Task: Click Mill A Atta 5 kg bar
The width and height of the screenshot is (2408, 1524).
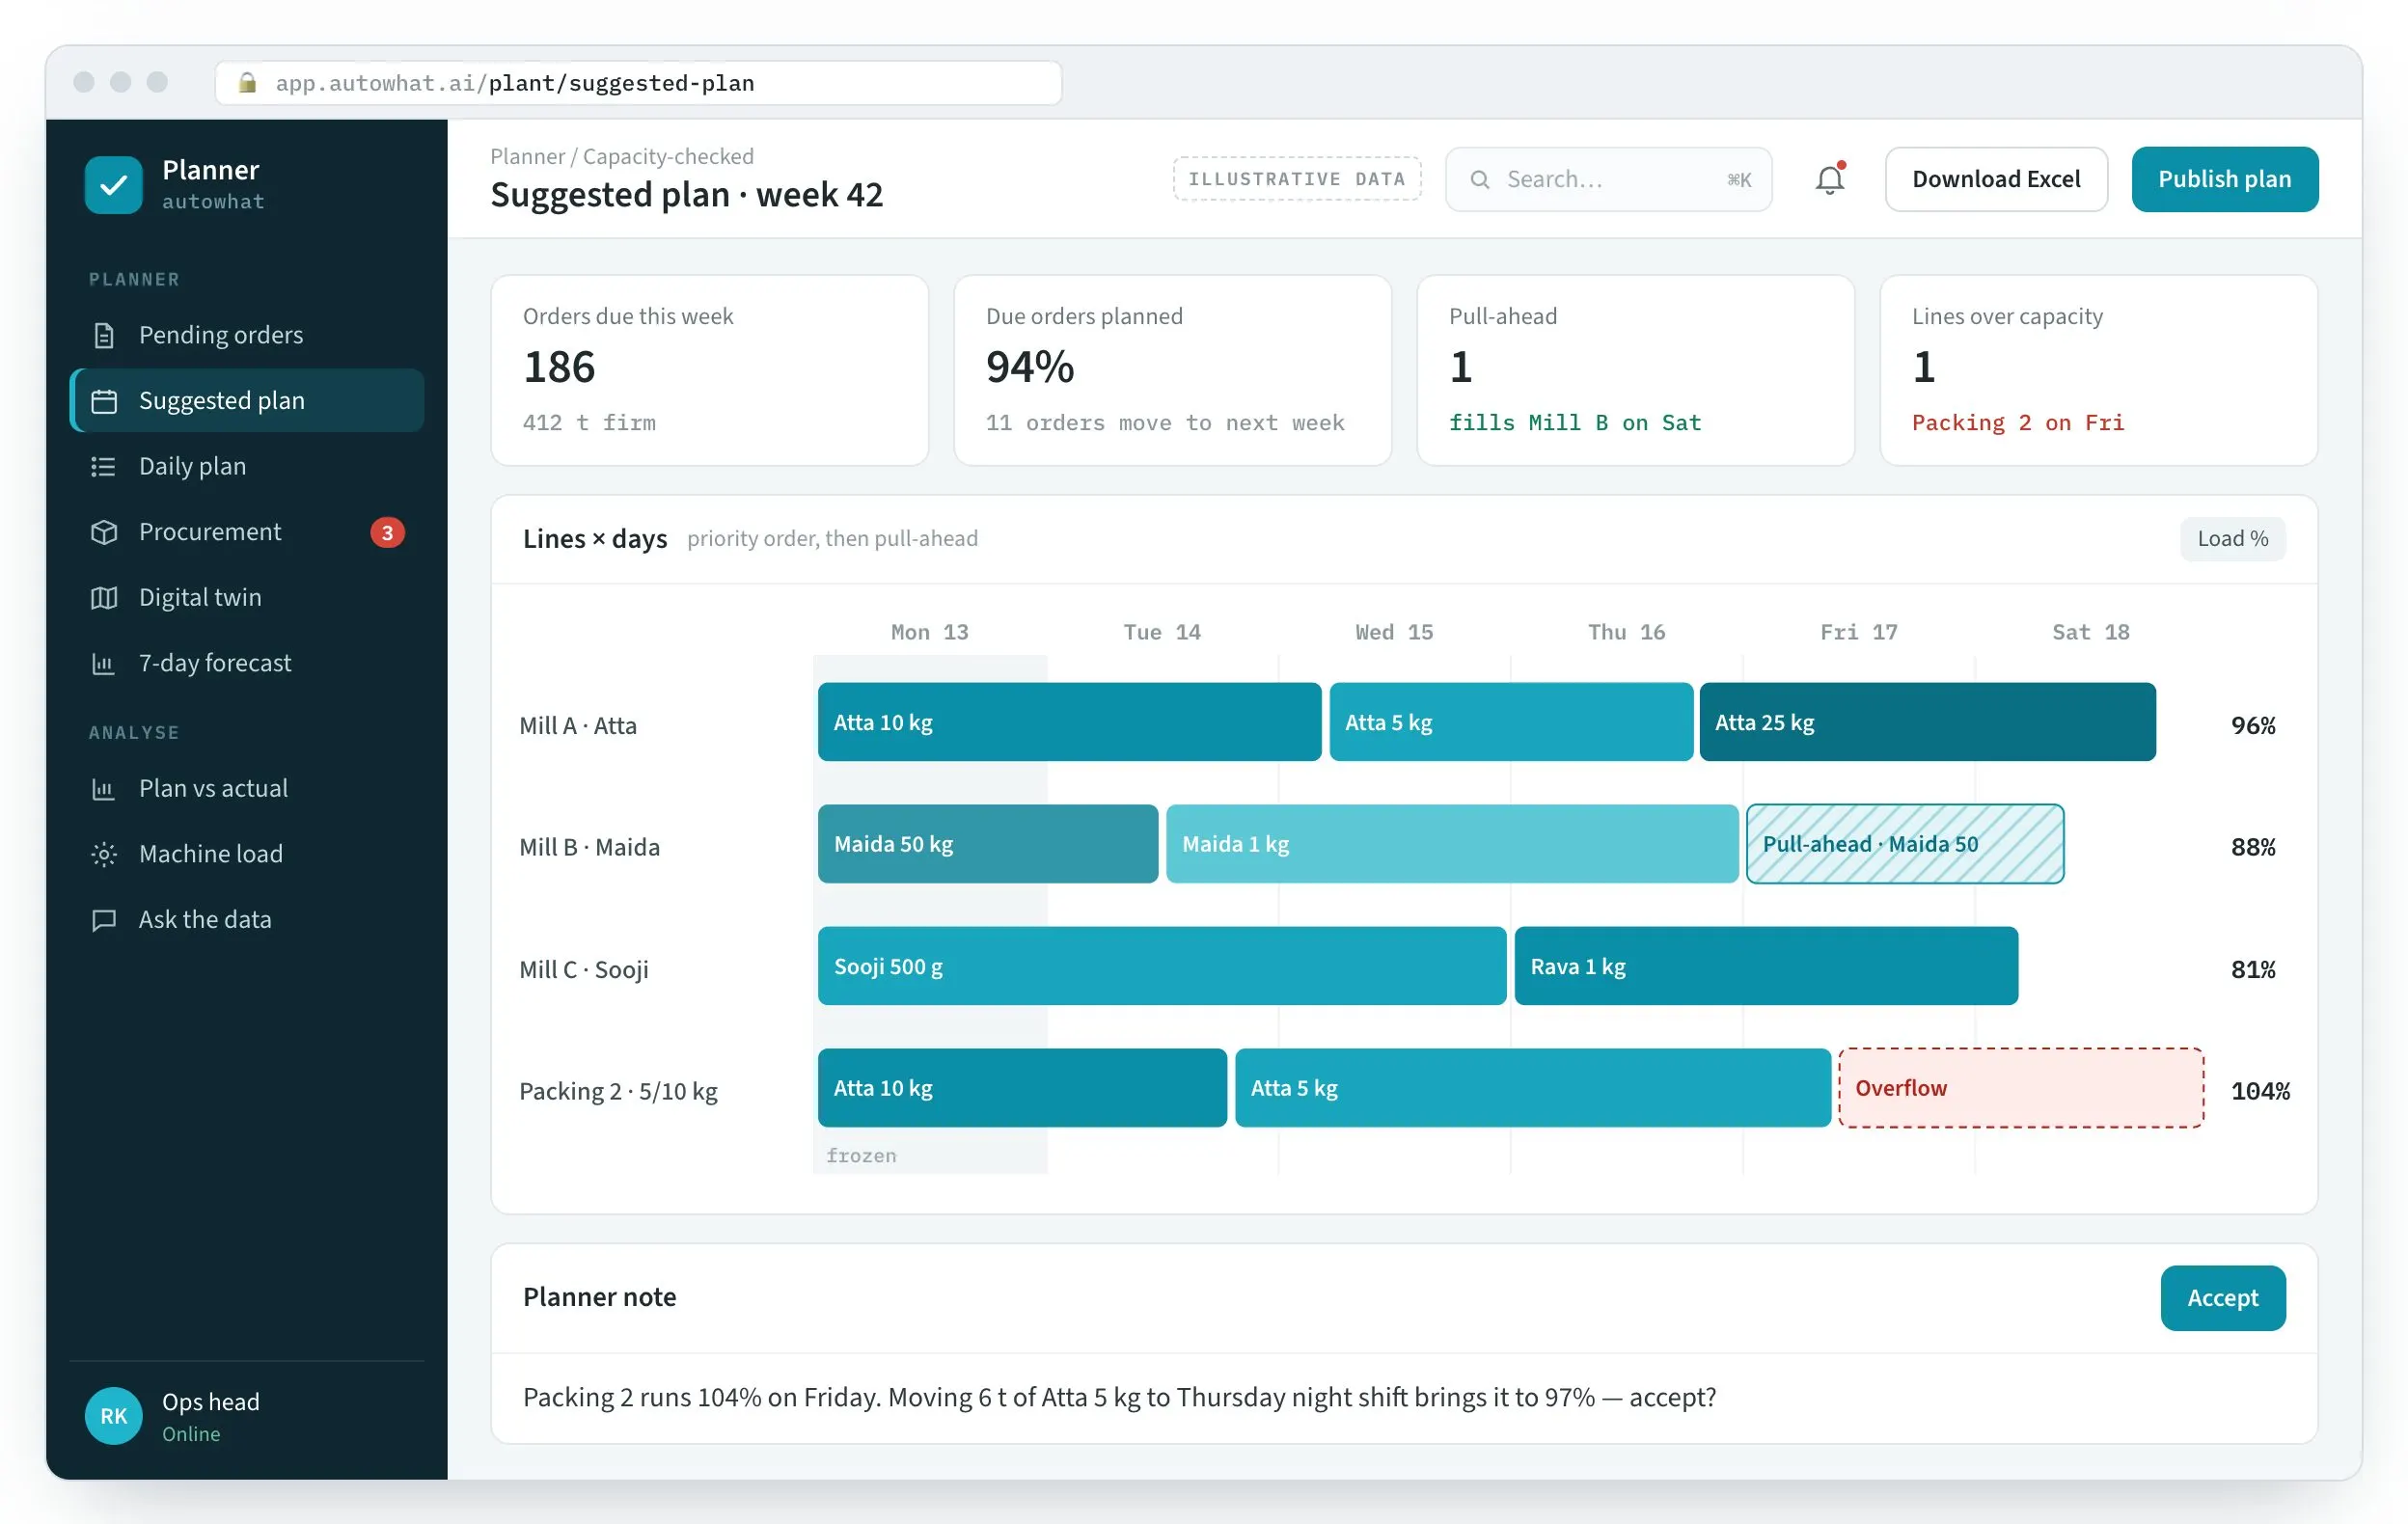Action: coord(1510,722)
